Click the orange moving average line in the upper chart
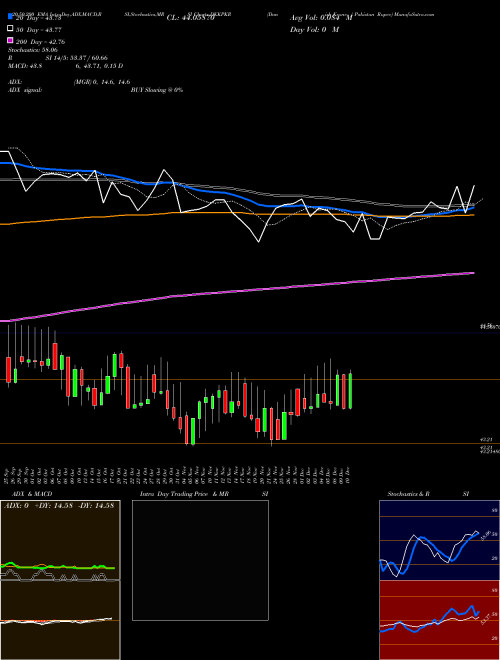 237,214
